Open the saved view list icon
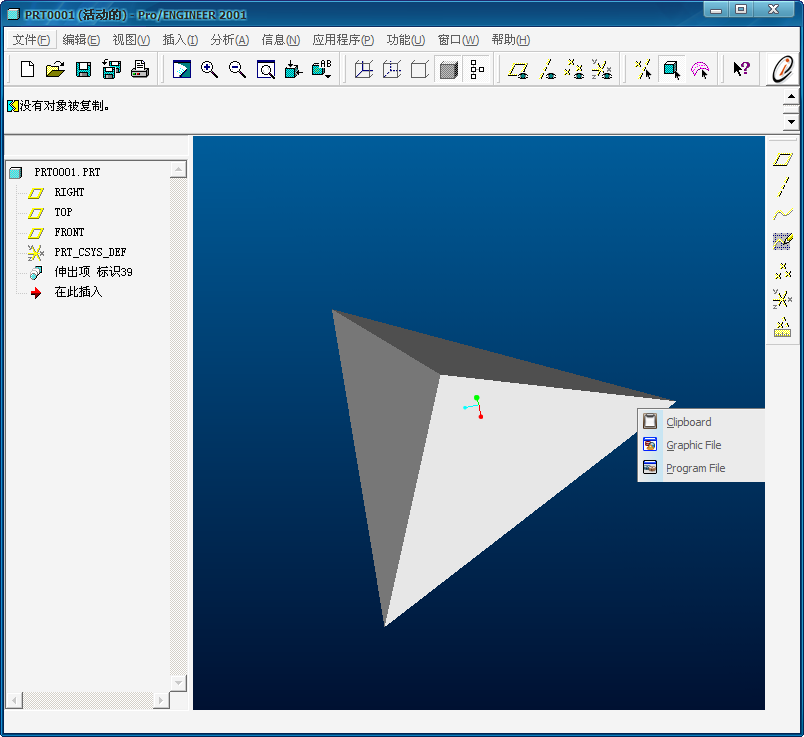The height and width of the screenshot is (737, 804). coord(322,69)
